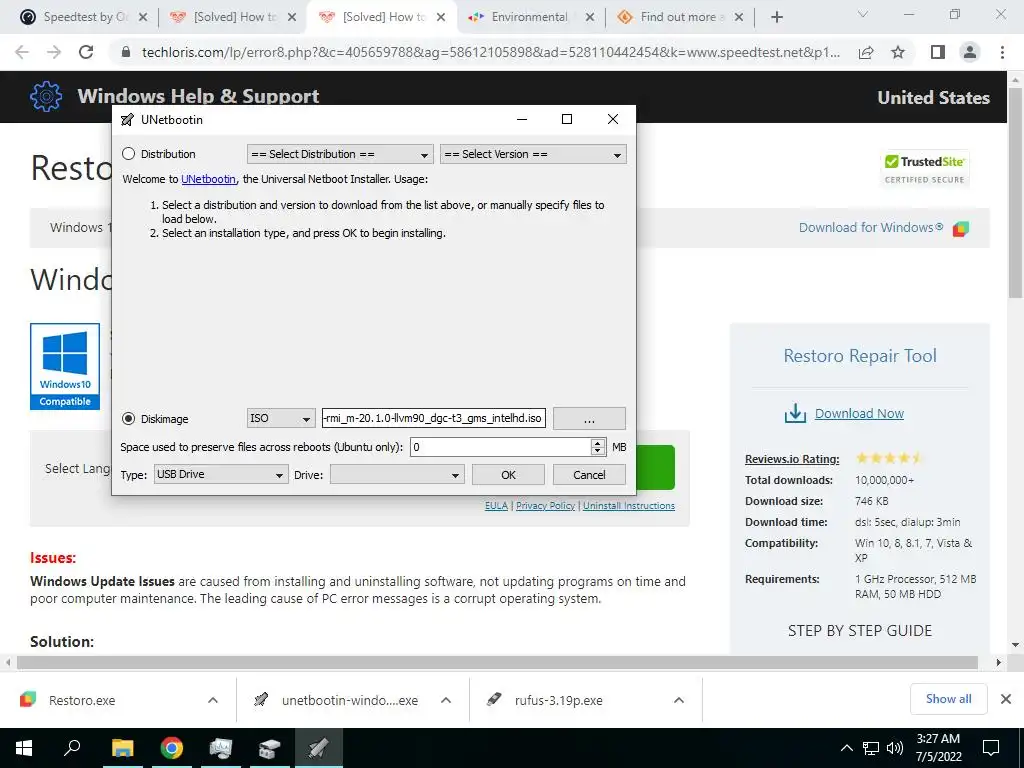Click the Download Now link
Screen dimensions: 1024x768
(x=859, y=413)
